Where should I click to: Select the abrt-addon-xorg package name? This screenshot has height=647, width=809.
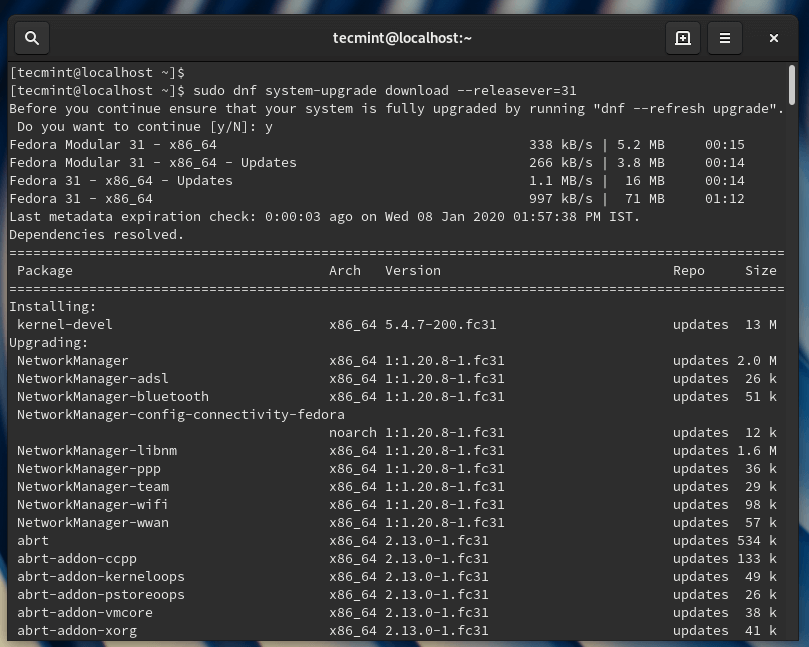click(x=77, y=631)
